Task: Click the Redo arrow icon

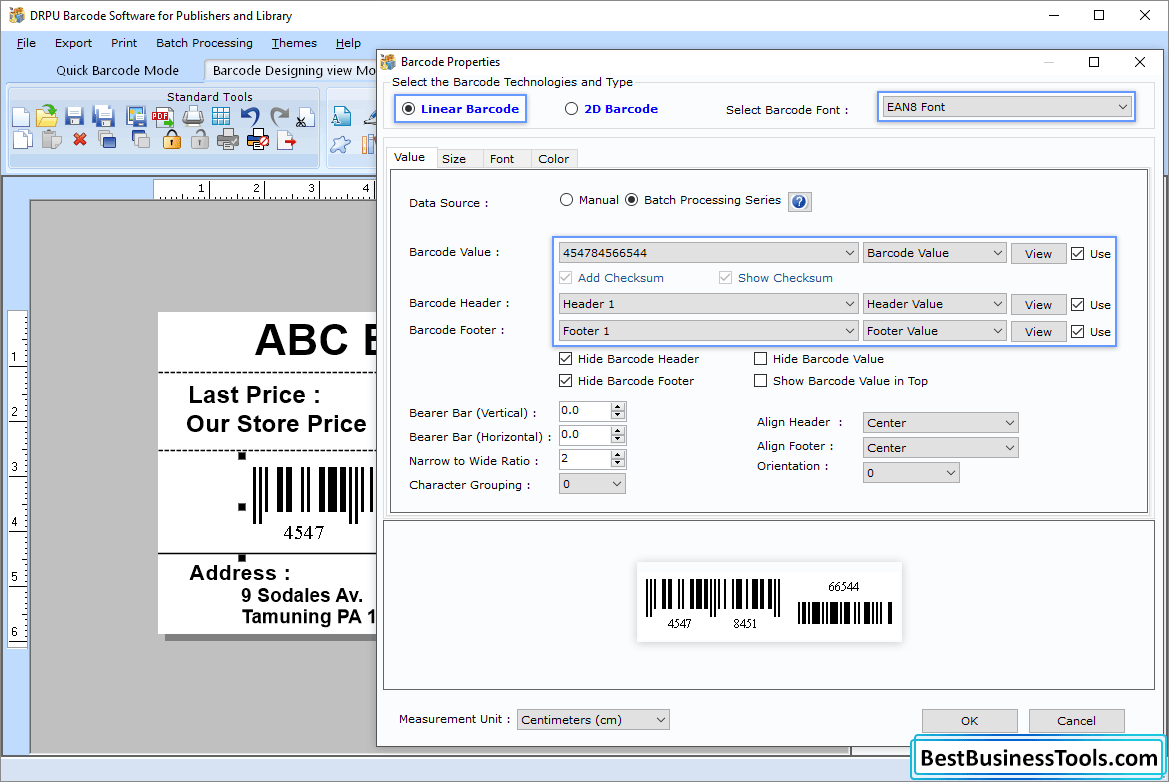Action: click(279, 114)
